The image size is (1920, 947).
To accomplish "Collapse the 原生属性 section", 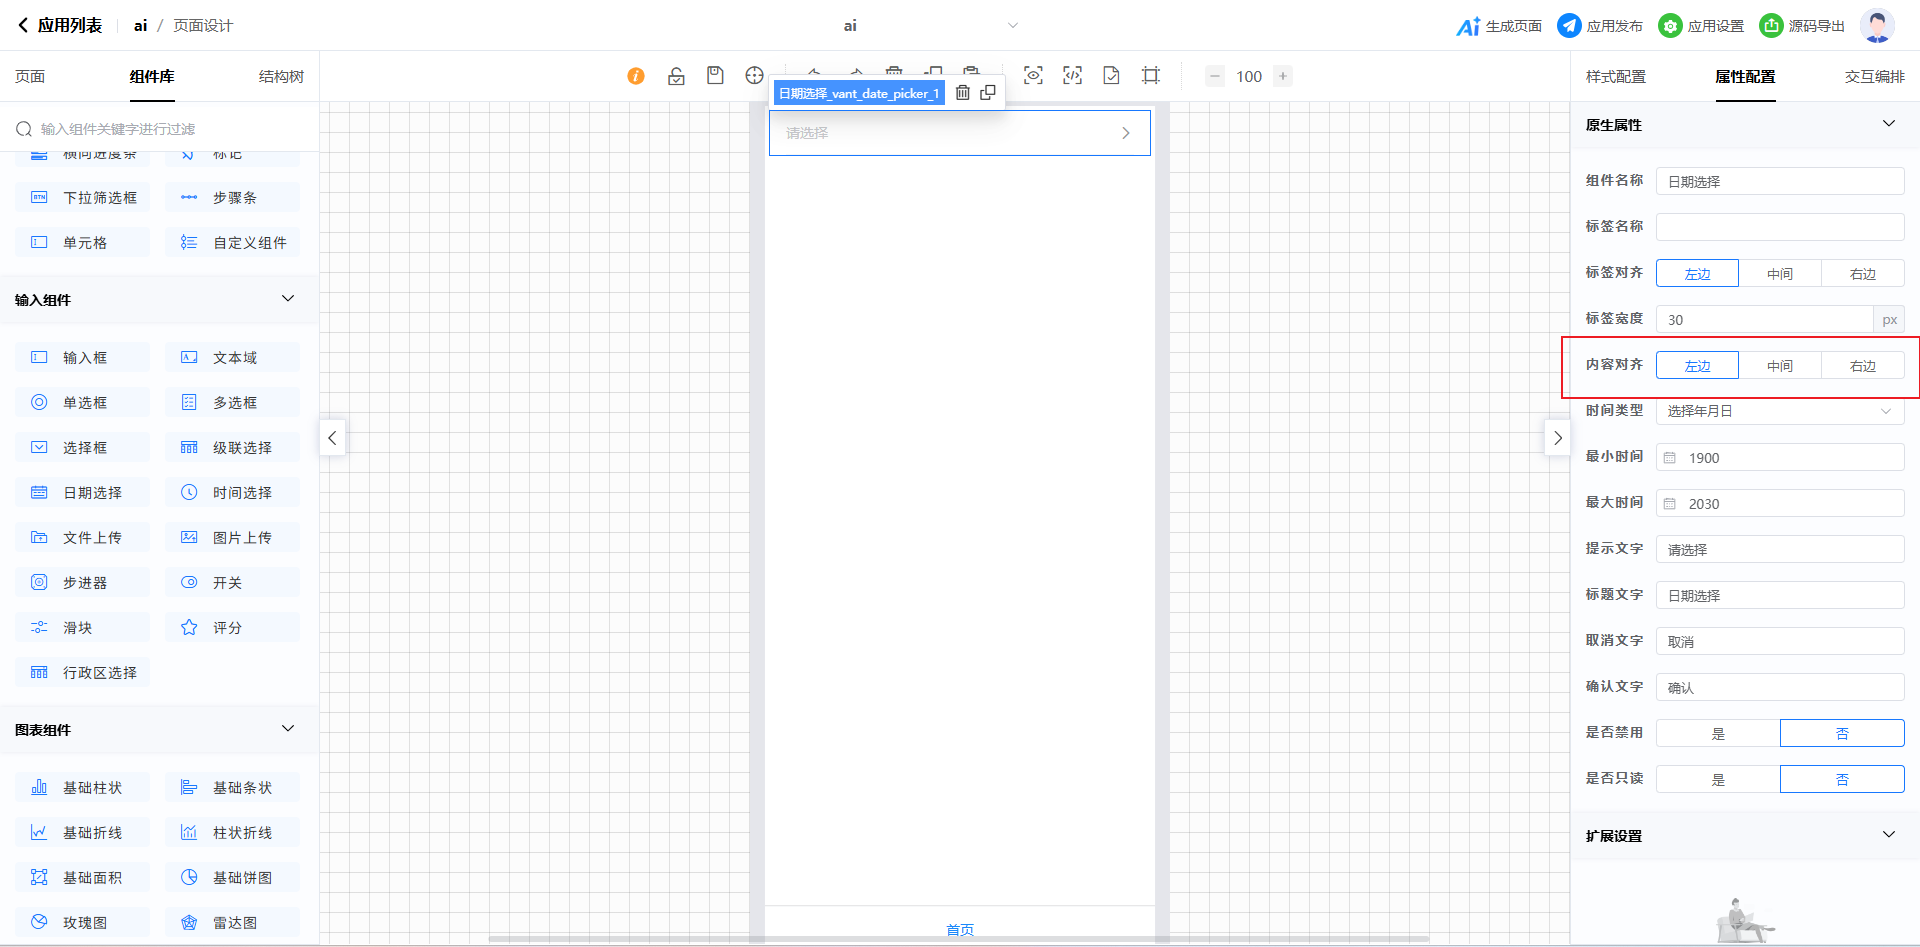I will tap(1888, 124).
